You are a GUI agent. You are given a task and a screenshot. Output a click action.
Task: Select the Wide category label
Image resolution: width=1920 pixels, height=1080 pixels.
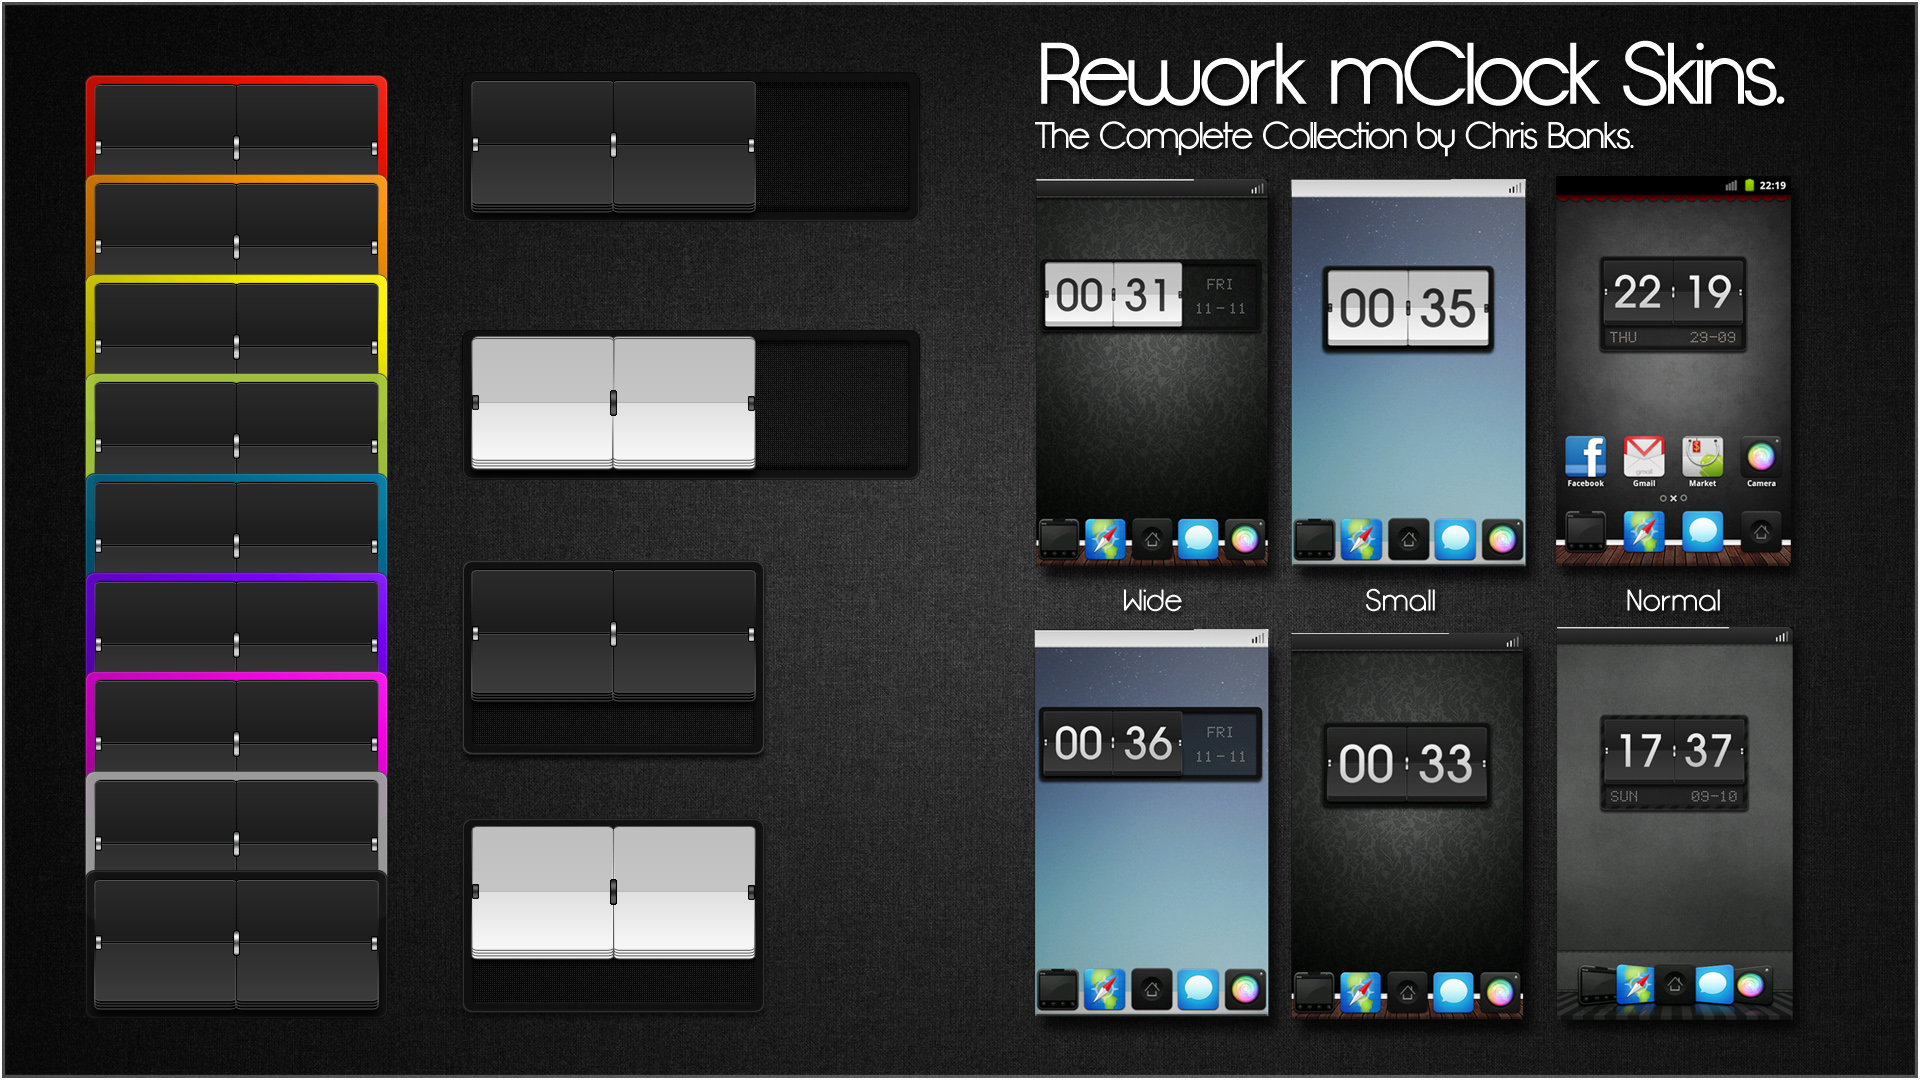point(1151,600)
